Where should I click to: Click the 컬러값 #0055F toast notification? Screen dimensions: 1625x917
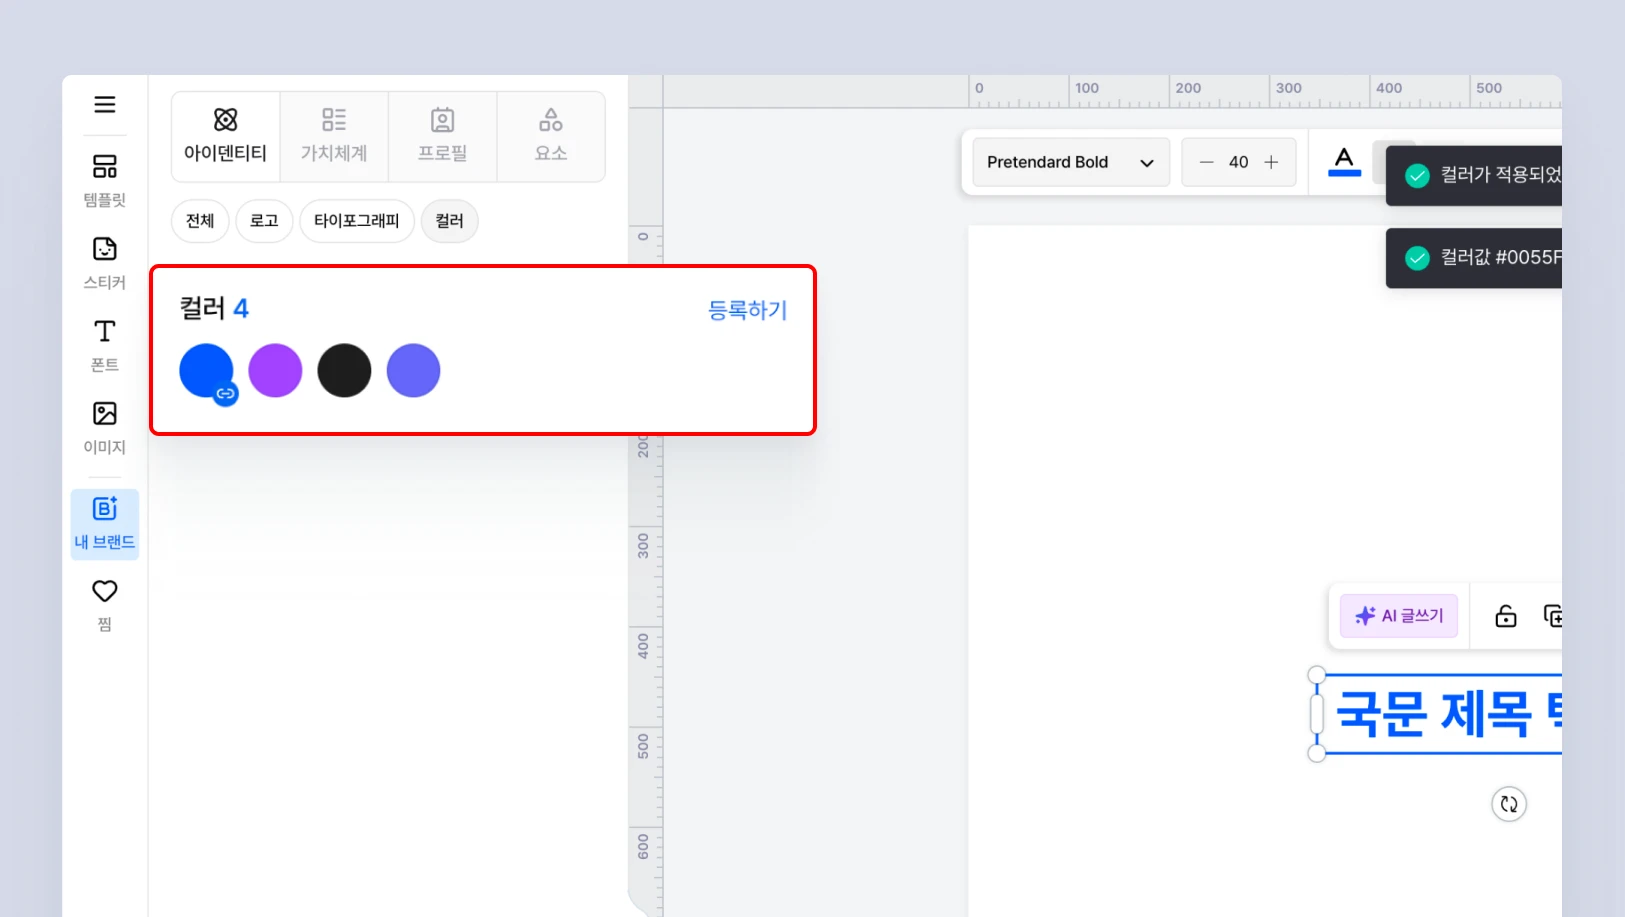coord(1474,258)
